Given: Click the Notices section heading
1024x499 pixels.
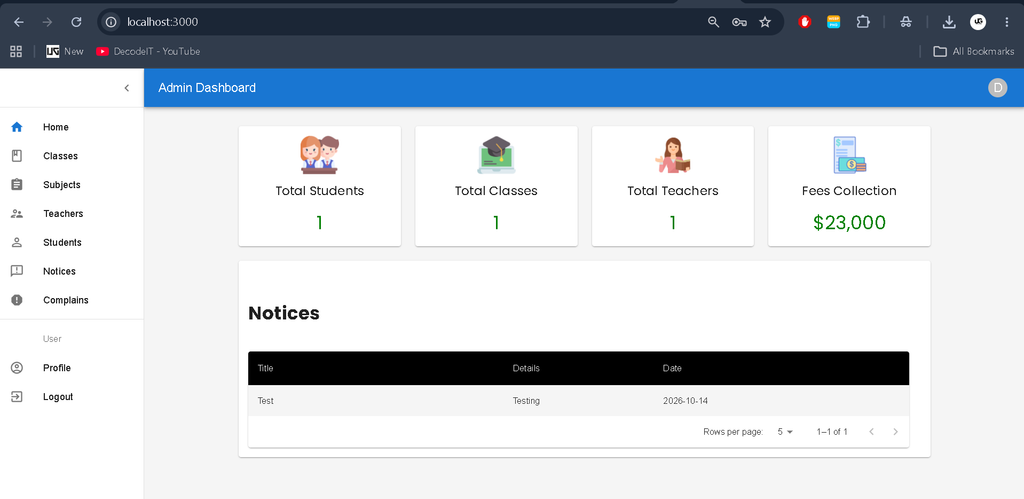Looking at the screenshot, I should point(284,313).
